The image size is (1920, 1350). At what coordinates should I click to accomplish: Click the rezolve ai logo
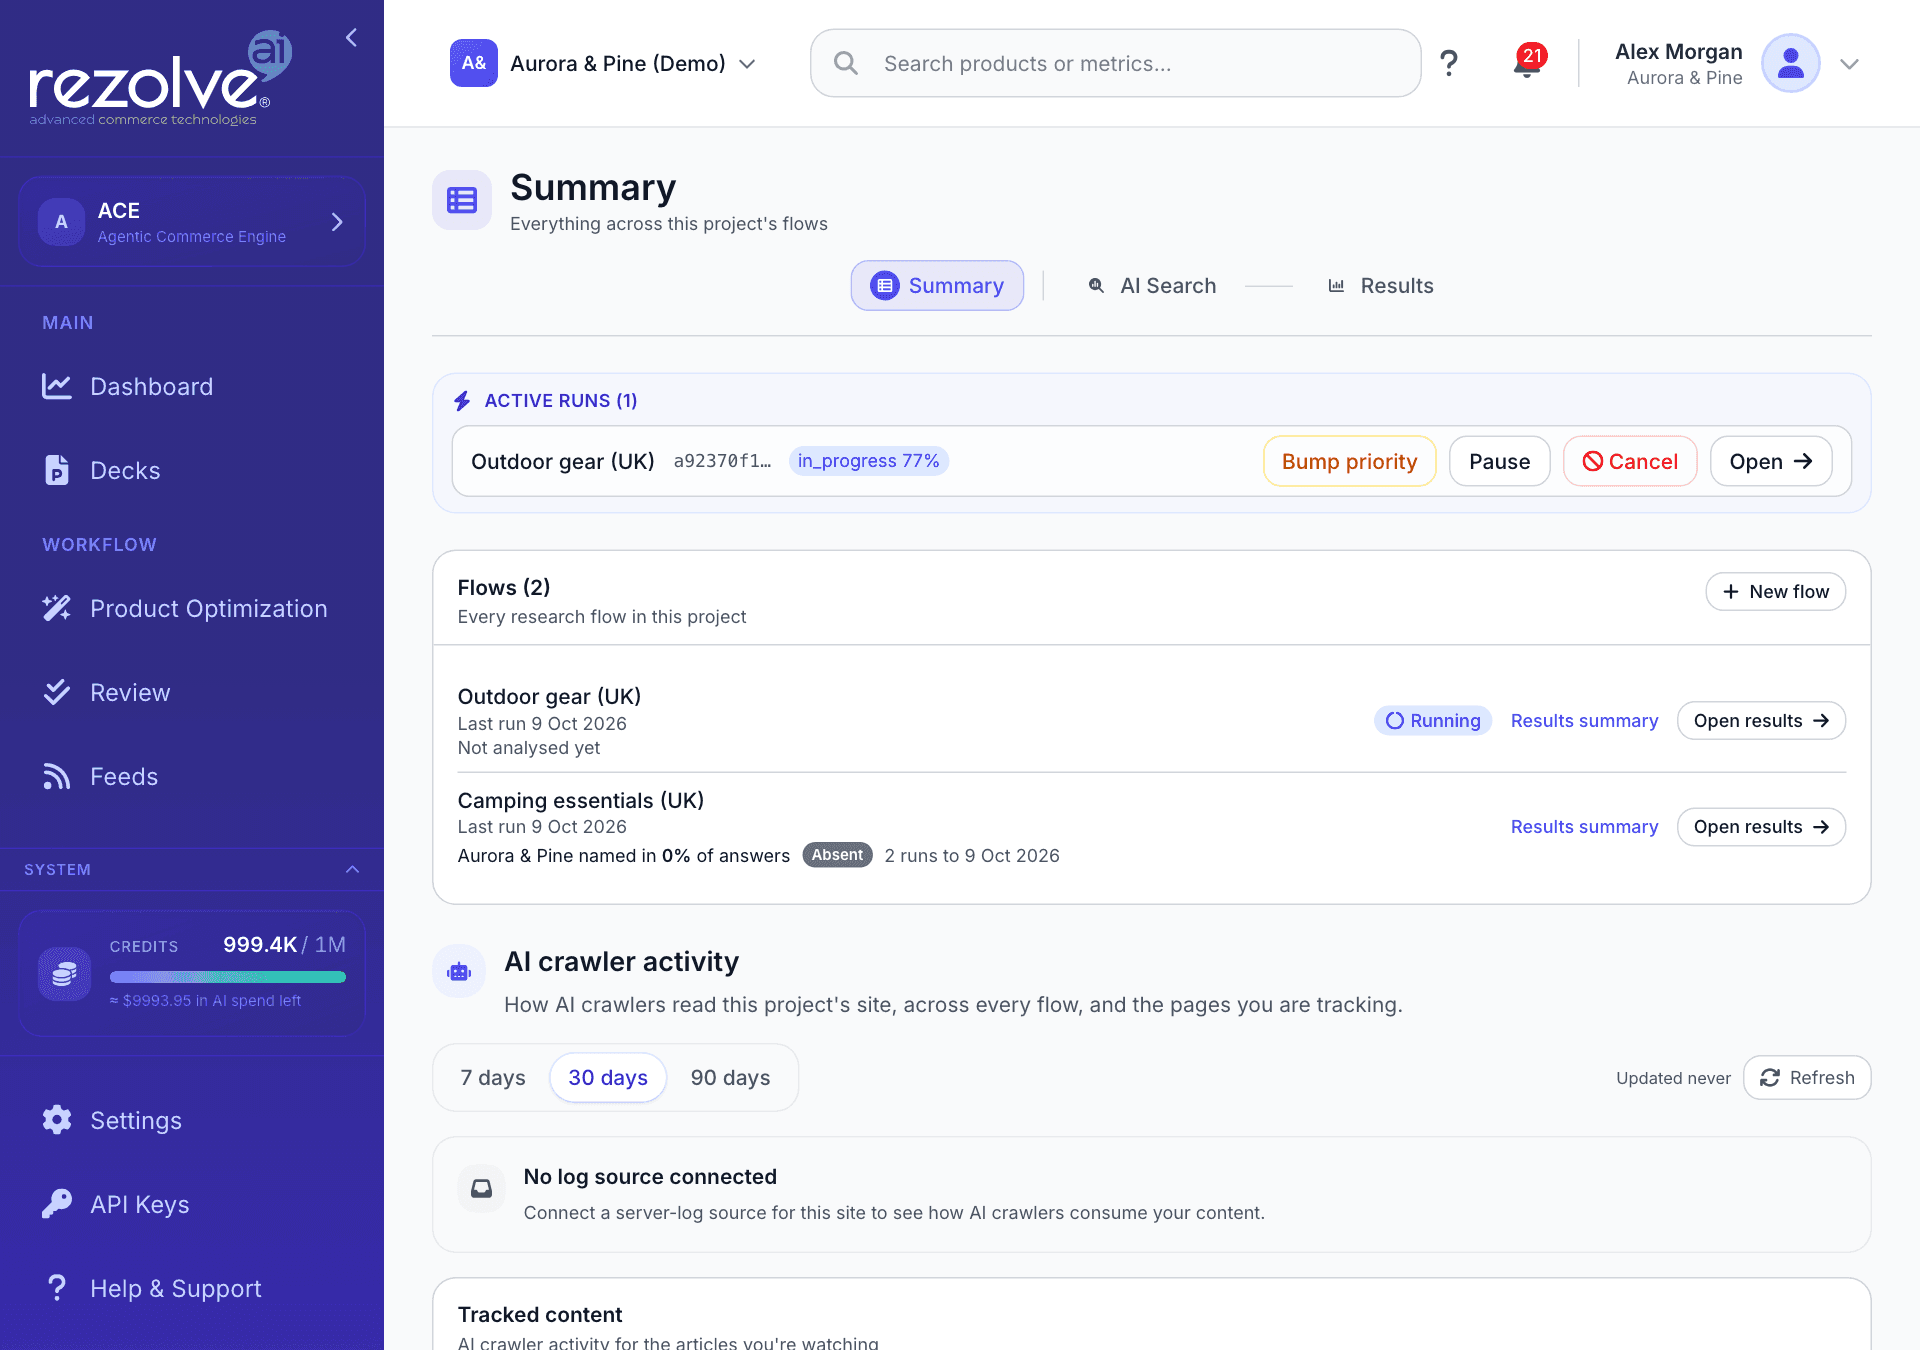160,78
